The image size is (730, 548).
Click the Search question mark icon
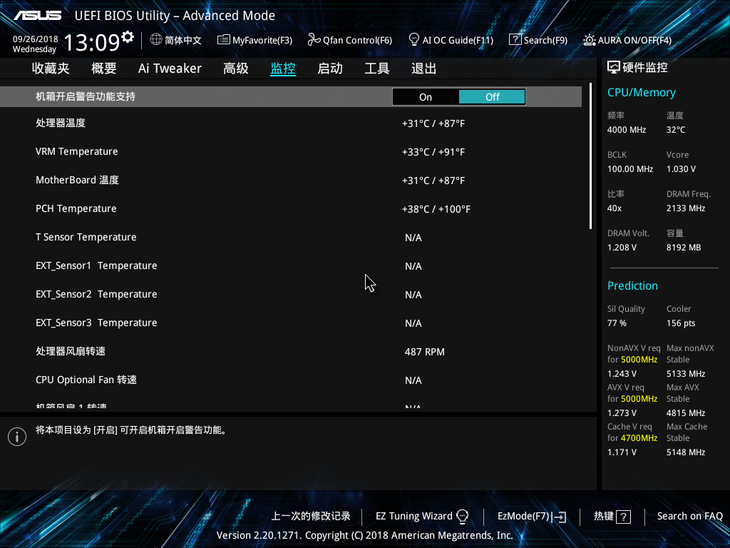click(515, 40)
